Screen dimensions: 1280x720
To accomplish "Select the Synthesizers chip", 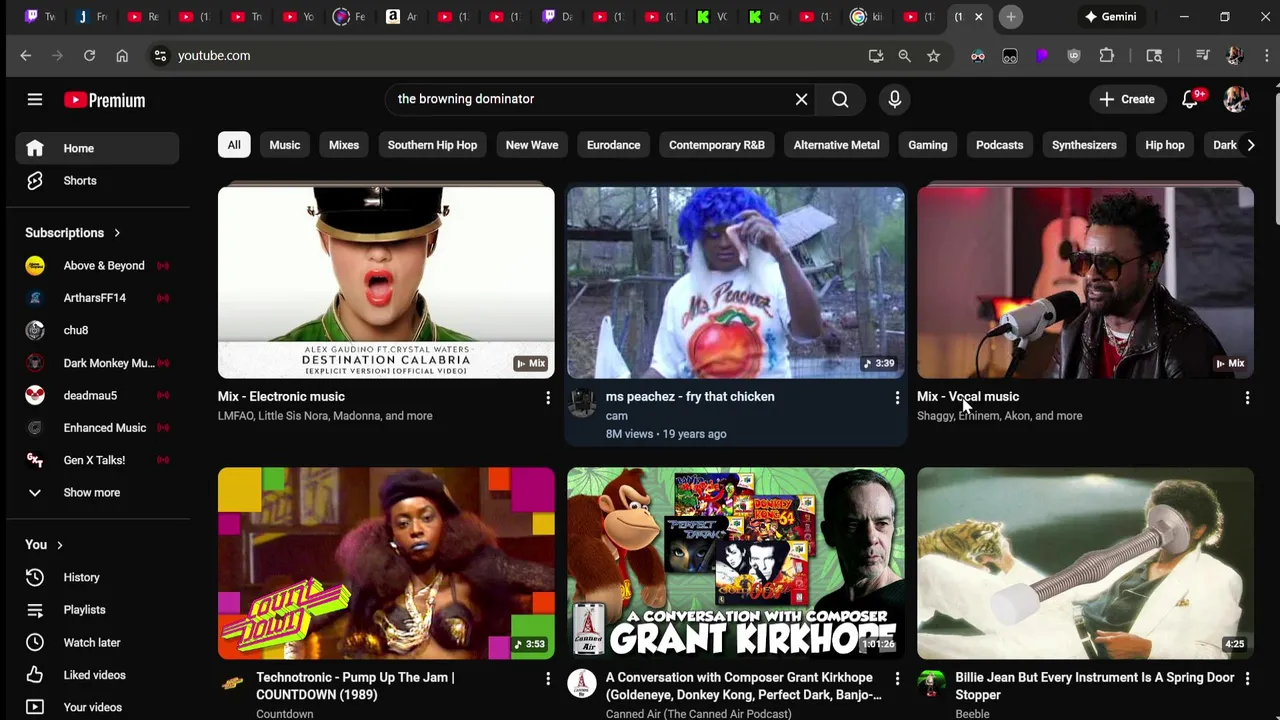I will pos(1084,145).
